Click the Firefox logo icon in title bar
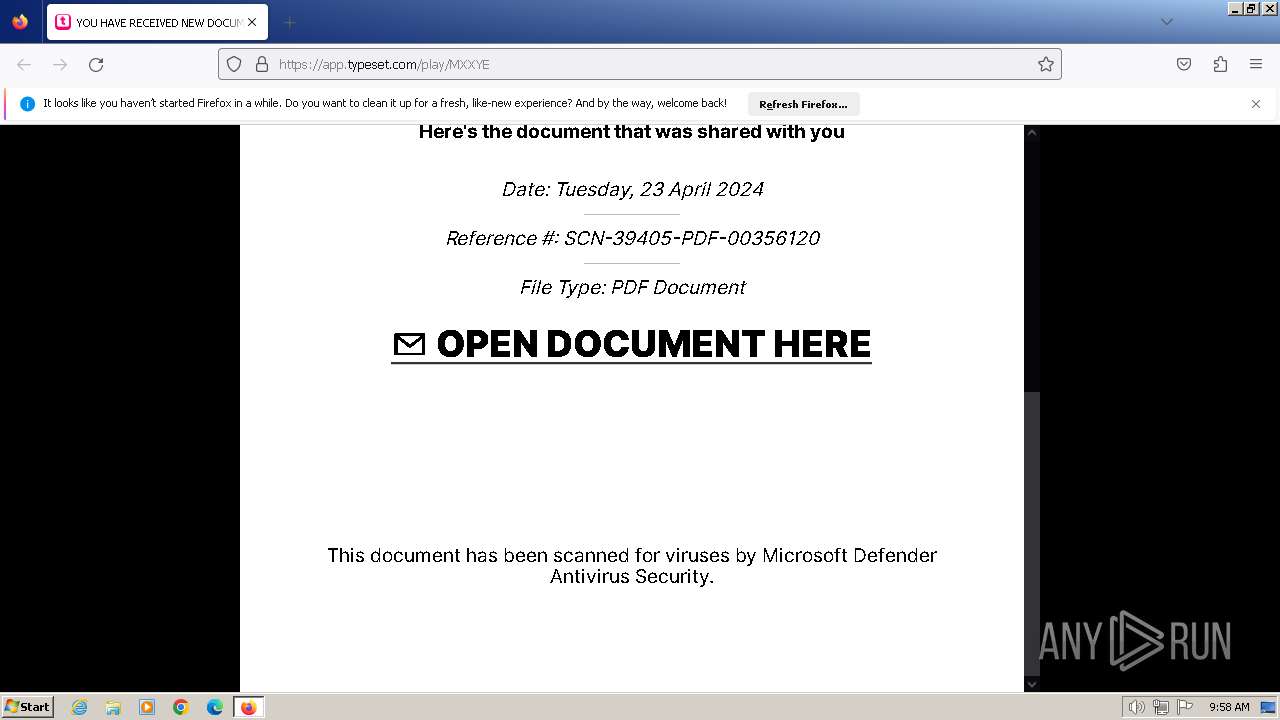The width and height of the screenshot is (1280, 720). tap(20, 22)
